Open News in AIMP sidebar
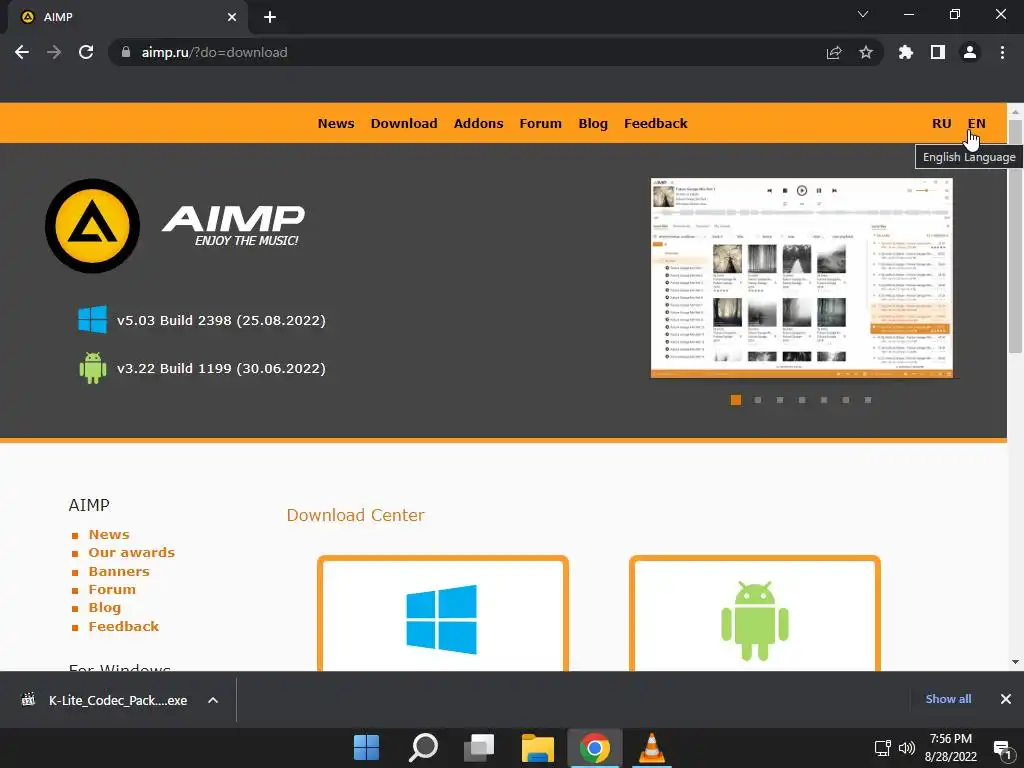Viewport: 1024px width, 768px height. pyautogui.click(x=109, y=534)
